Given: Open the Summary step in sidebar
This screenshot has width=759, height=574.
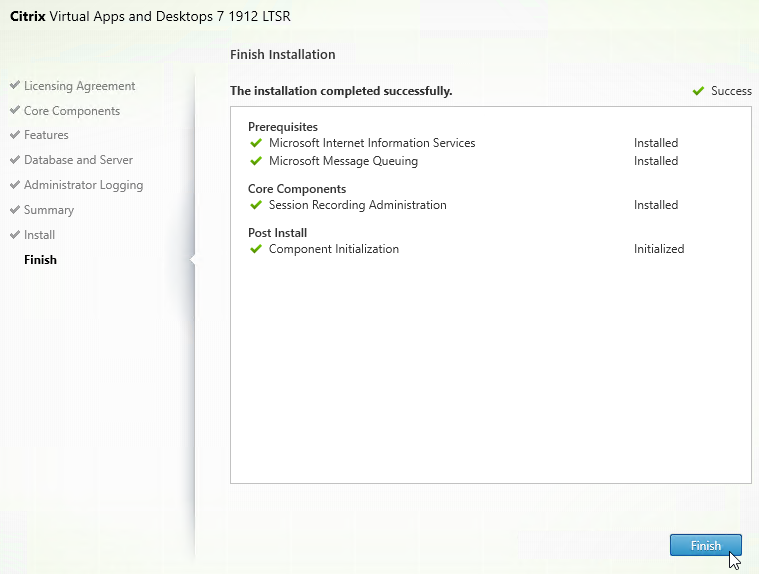Looking at the screenshot, I should click(49, 210).
